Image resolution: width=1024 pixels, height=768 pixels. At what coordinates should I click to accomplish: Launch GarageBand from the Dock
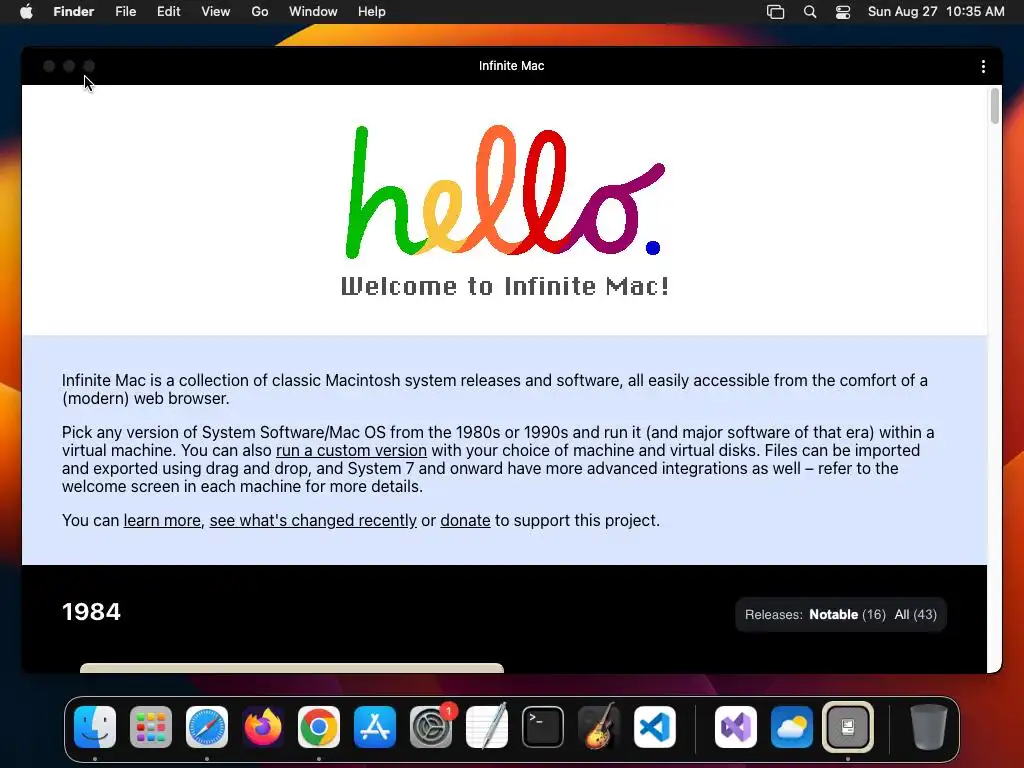599,727
